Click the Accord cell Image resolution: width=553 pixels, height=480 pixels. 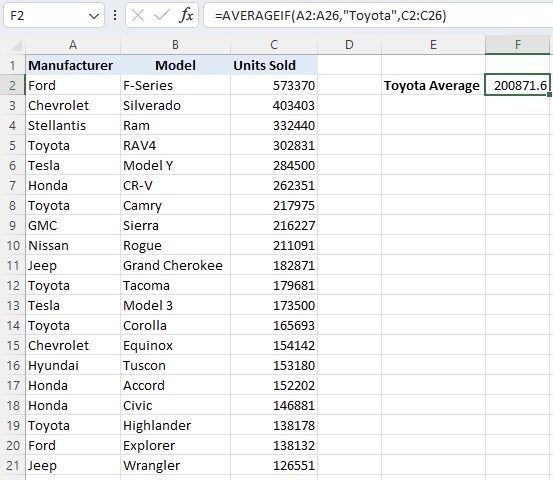coord(175,385)
